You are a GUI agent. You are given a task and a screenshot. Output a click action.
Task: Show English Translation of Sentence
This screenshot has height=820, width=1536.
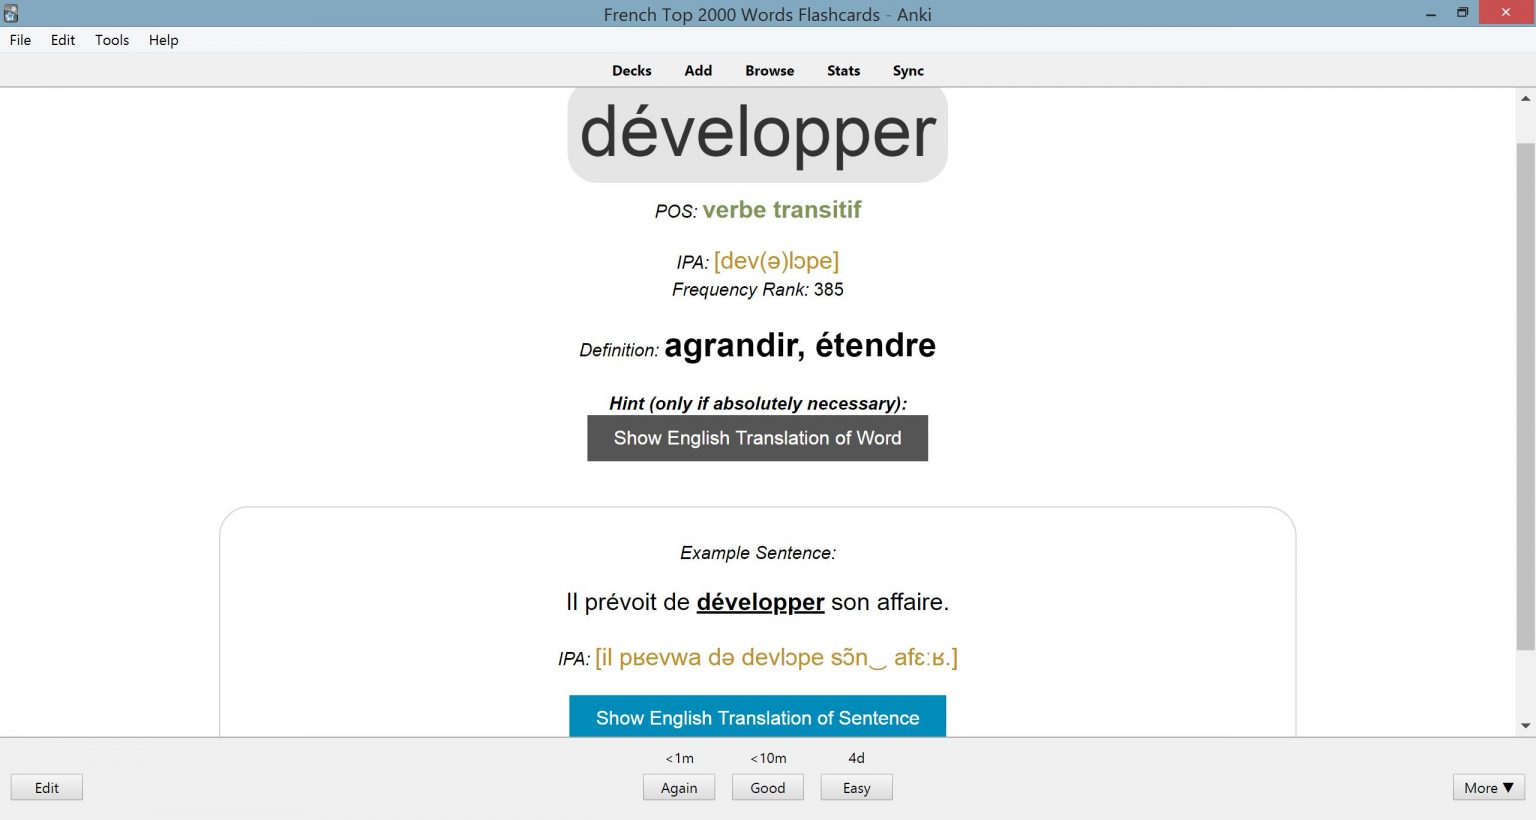[757, 717]
